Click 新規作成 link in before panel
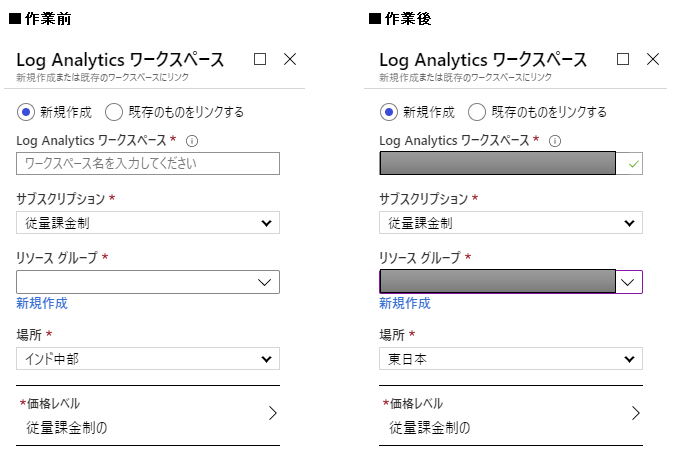 pos(42,303)
